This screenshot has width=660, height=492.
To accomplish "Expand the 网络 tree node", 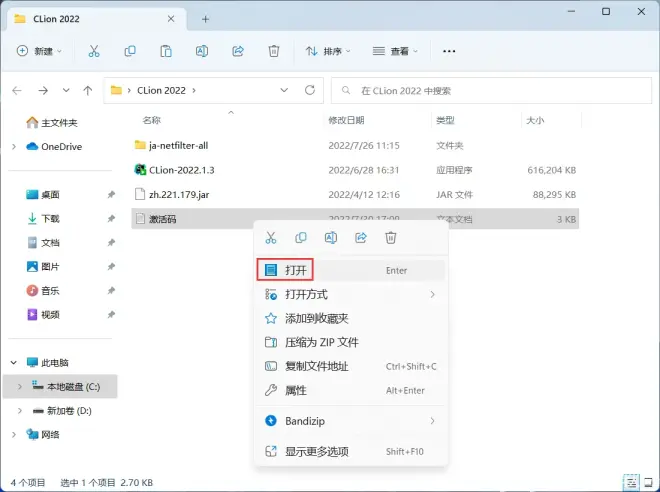I will click(x=14, y=434).
